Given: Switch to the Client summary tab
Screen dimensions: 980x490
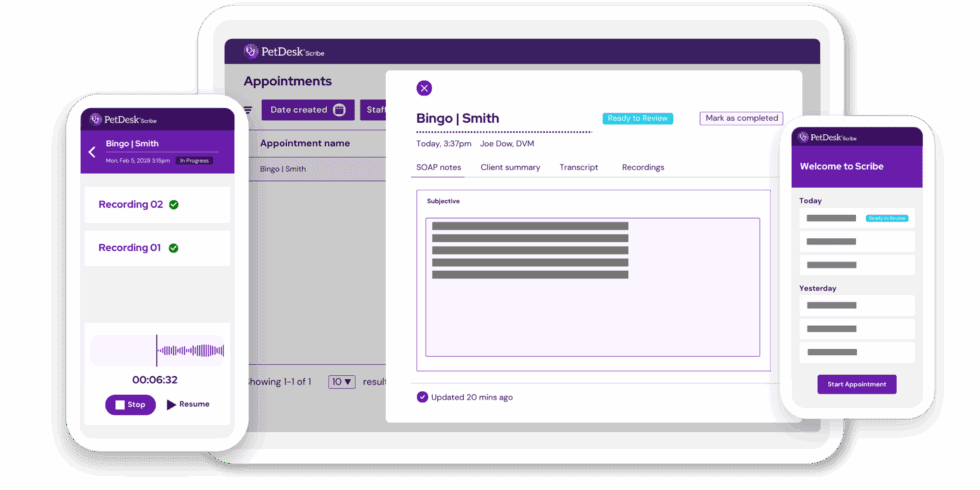Looking at the screenshot, I should (x=510, y=167).
